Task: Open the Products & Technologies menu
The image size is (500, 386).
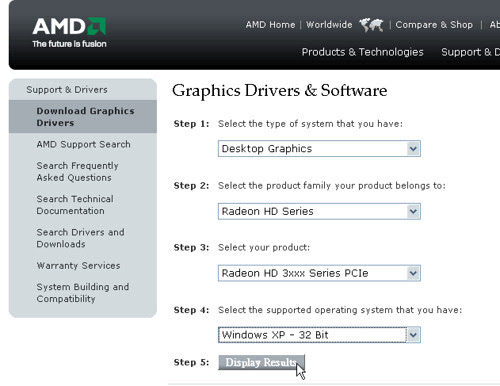Action: [x=362, y=52]
